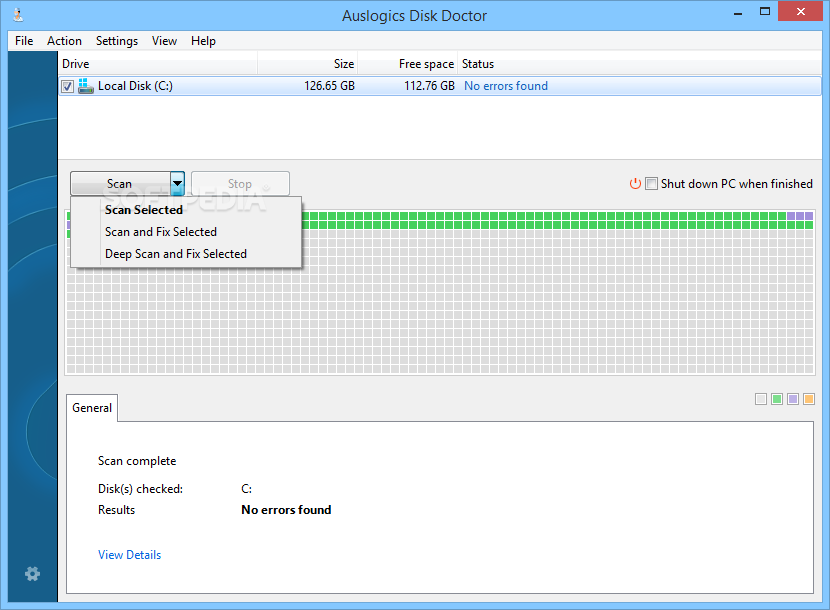
Task: Click the 'Disk(s) checked:' label
Action: (140, 489)
